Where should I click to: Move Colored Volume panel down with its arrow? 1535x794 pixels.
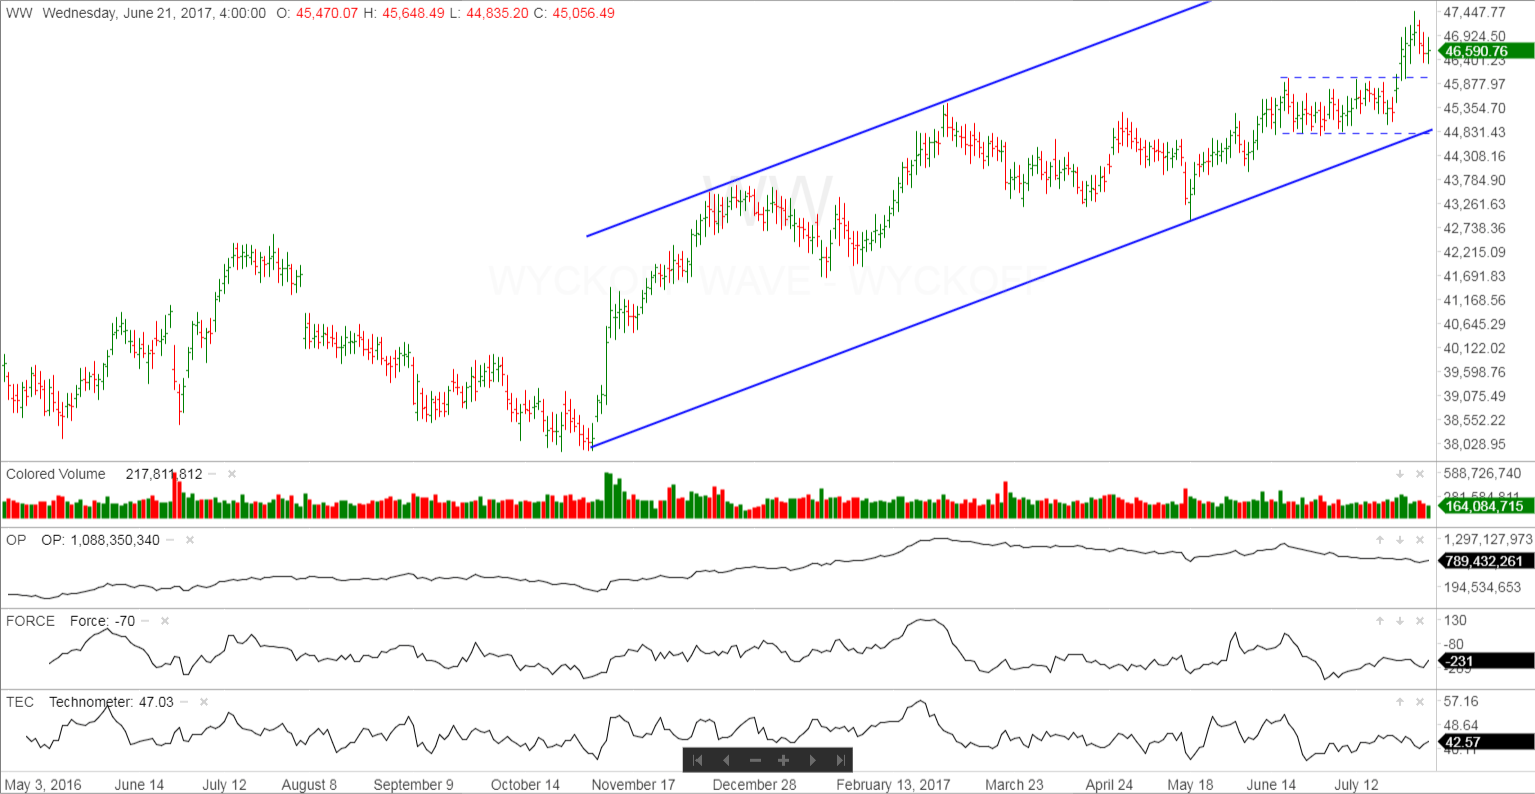click(1400, 474)
